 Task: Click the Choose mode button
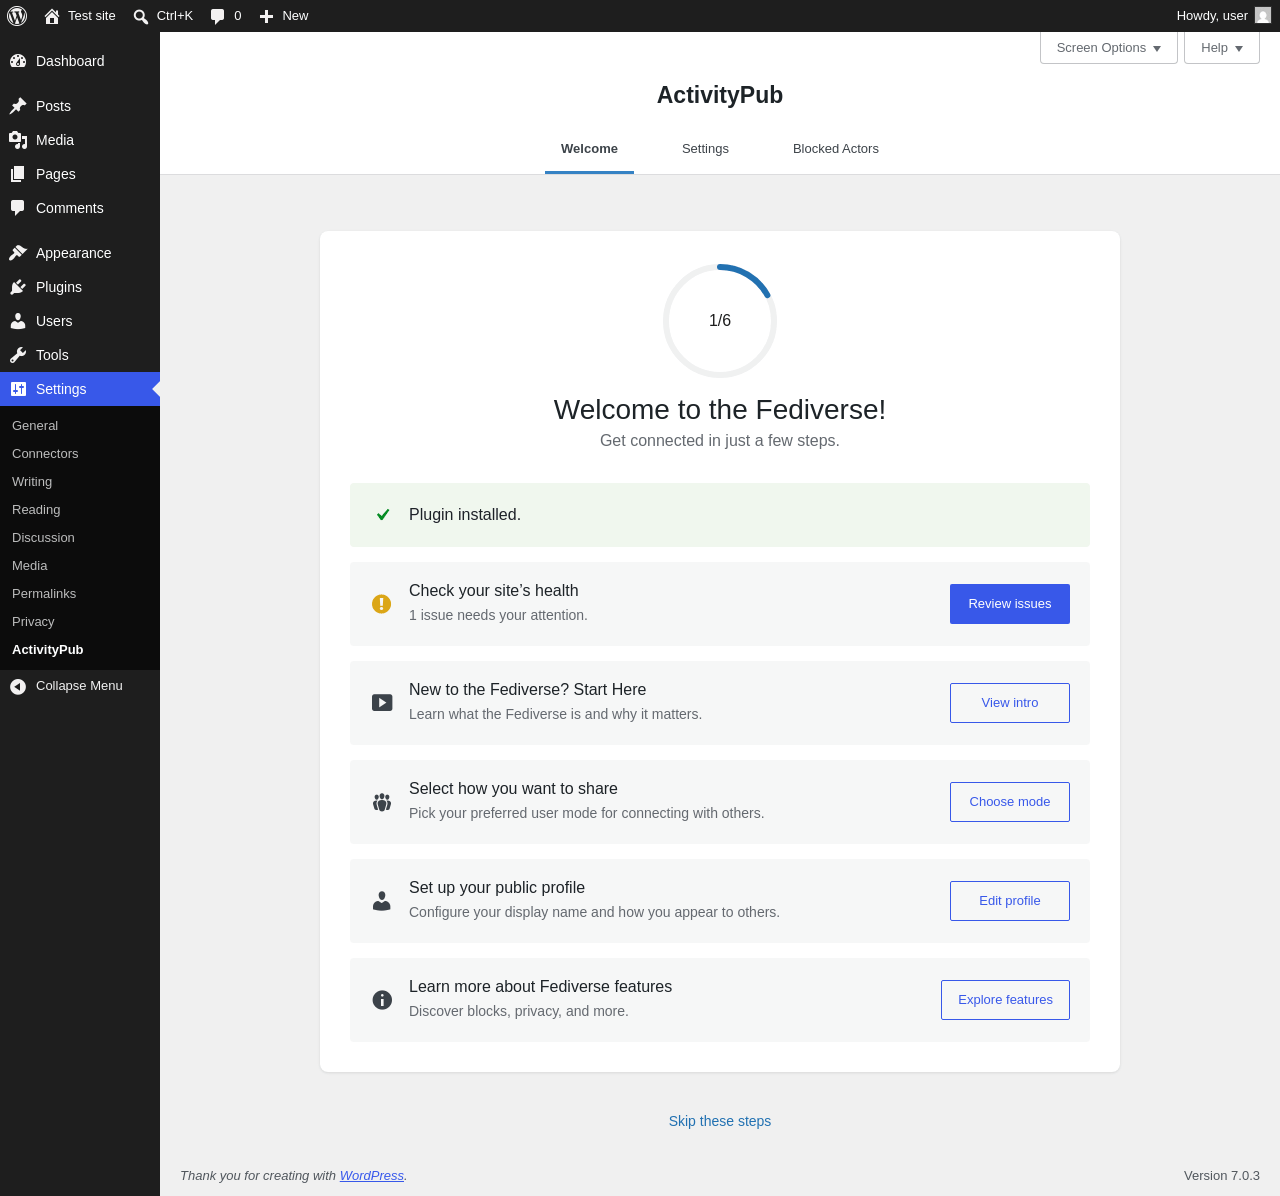pyautogui.click(x=1010, y=802)
